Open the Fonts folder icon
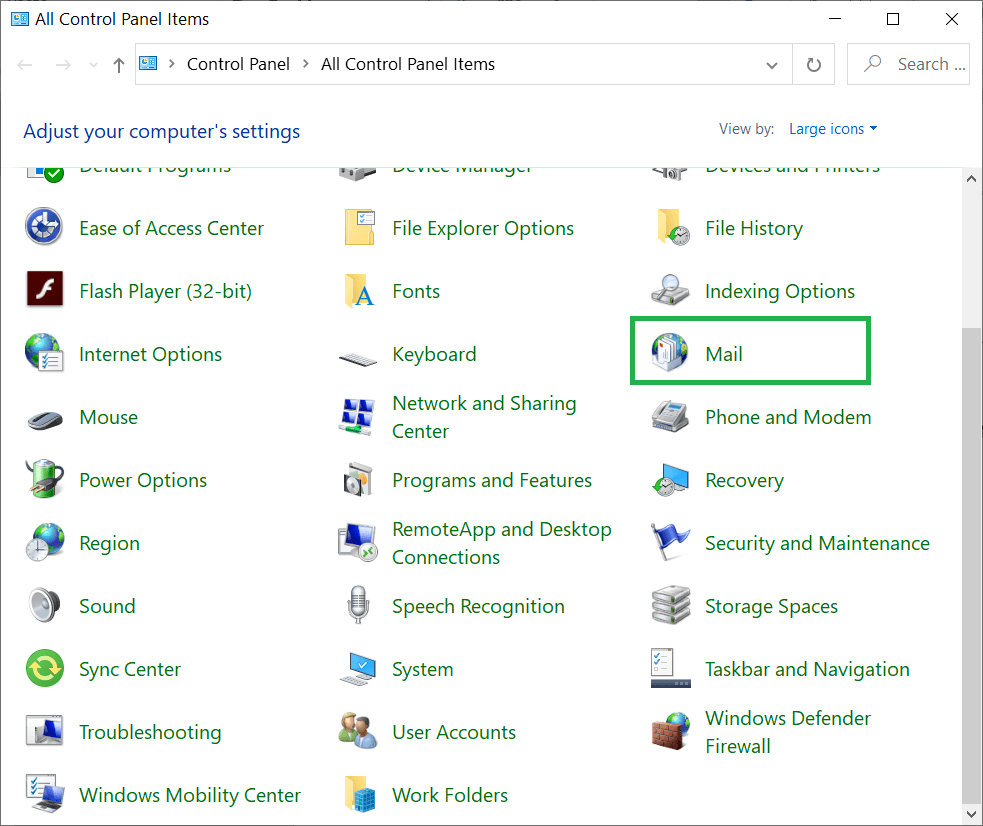The width and height of the screenshot is (983, 826). point(359,291)
